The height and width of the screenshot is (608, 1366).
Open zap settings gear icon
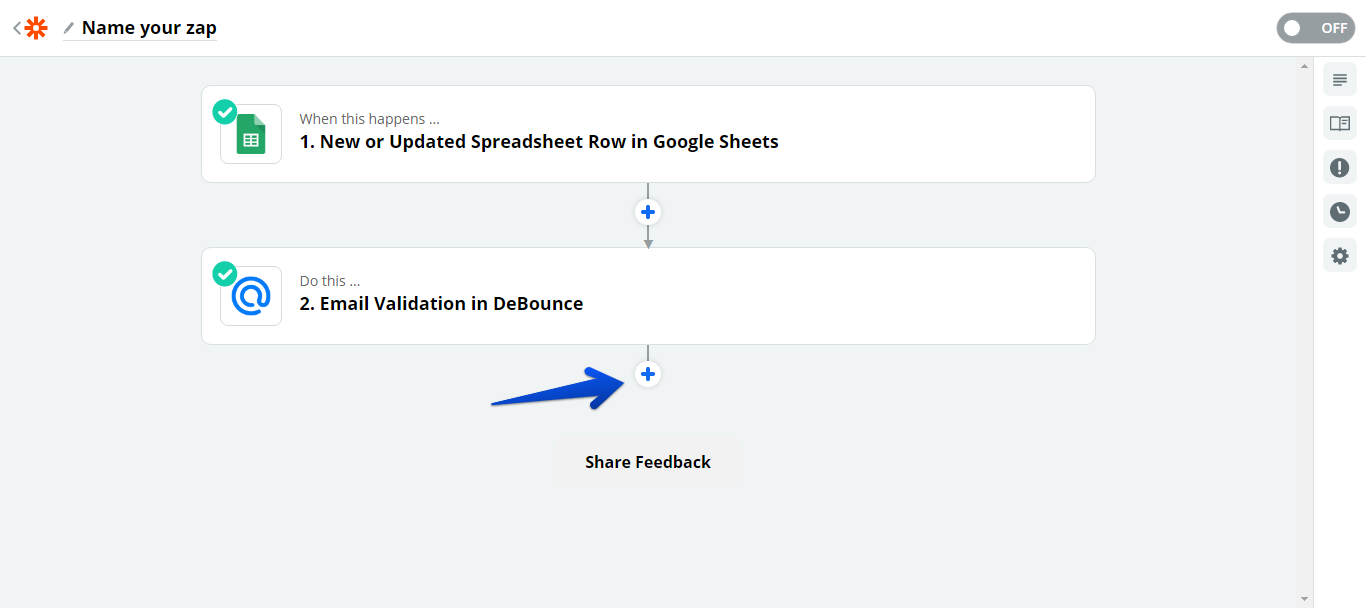(1339, 255)
